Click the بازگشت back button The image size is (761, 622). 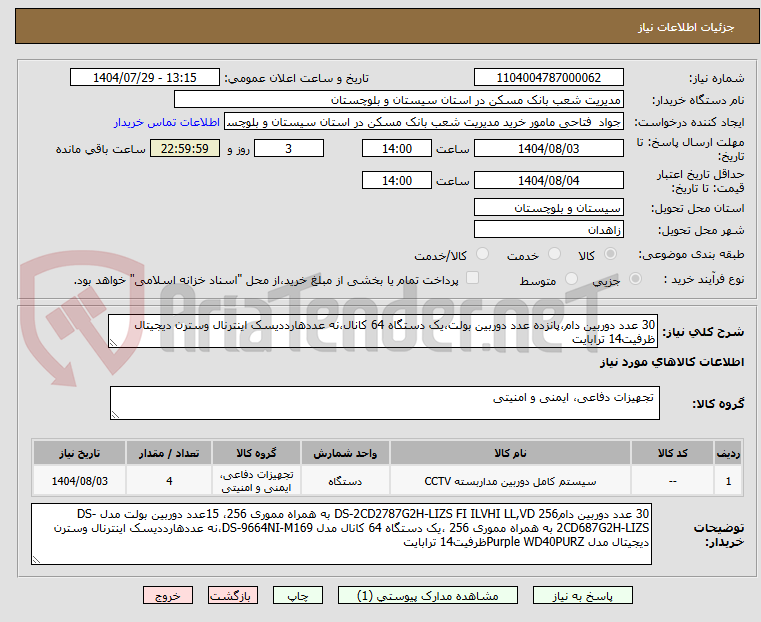[x=233, y=595]
